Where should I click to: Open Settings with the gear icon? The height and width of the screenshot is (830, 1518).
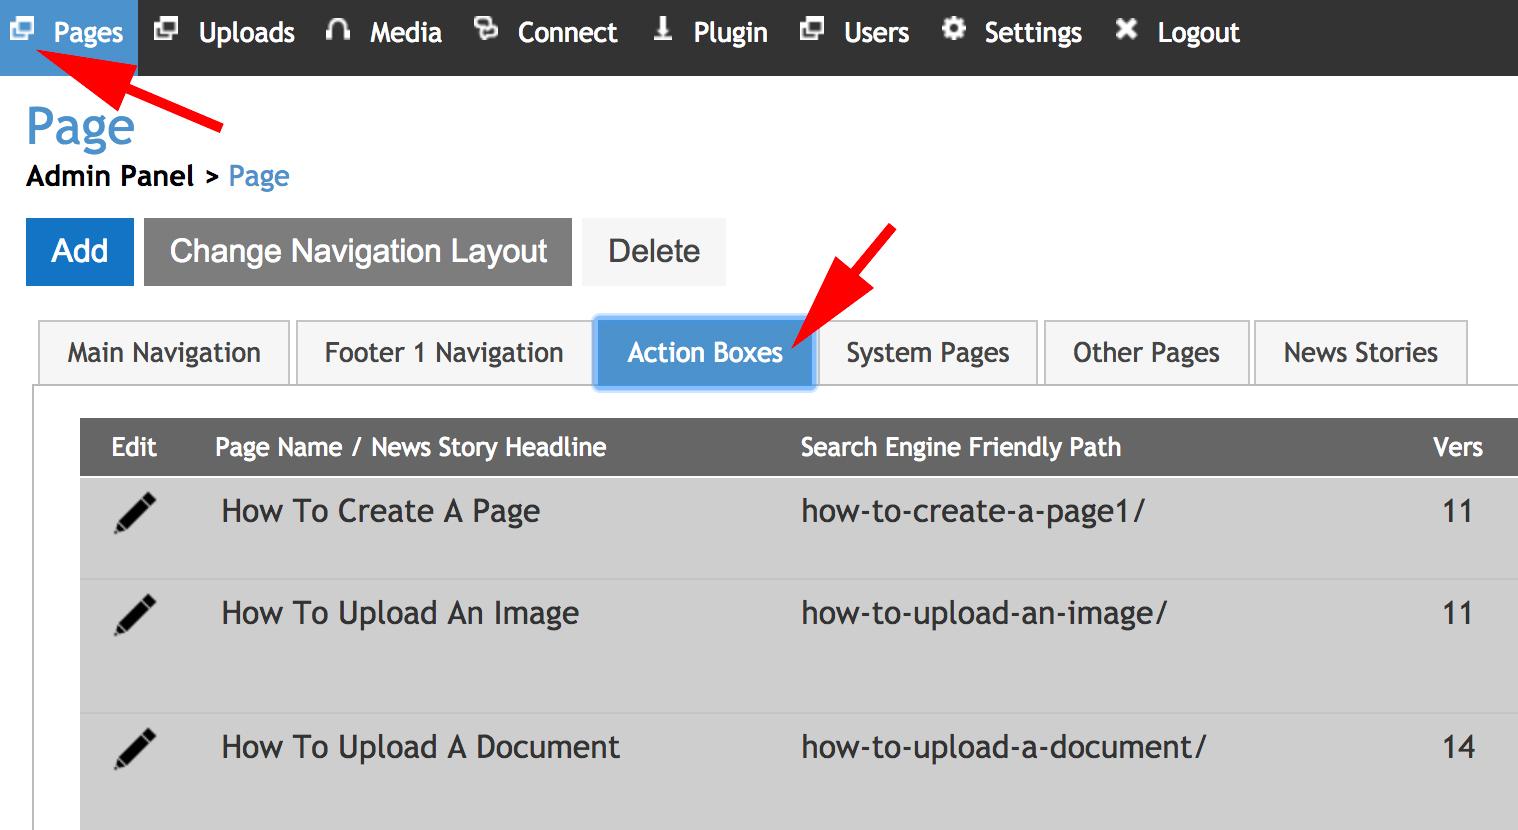point(1012,33)
